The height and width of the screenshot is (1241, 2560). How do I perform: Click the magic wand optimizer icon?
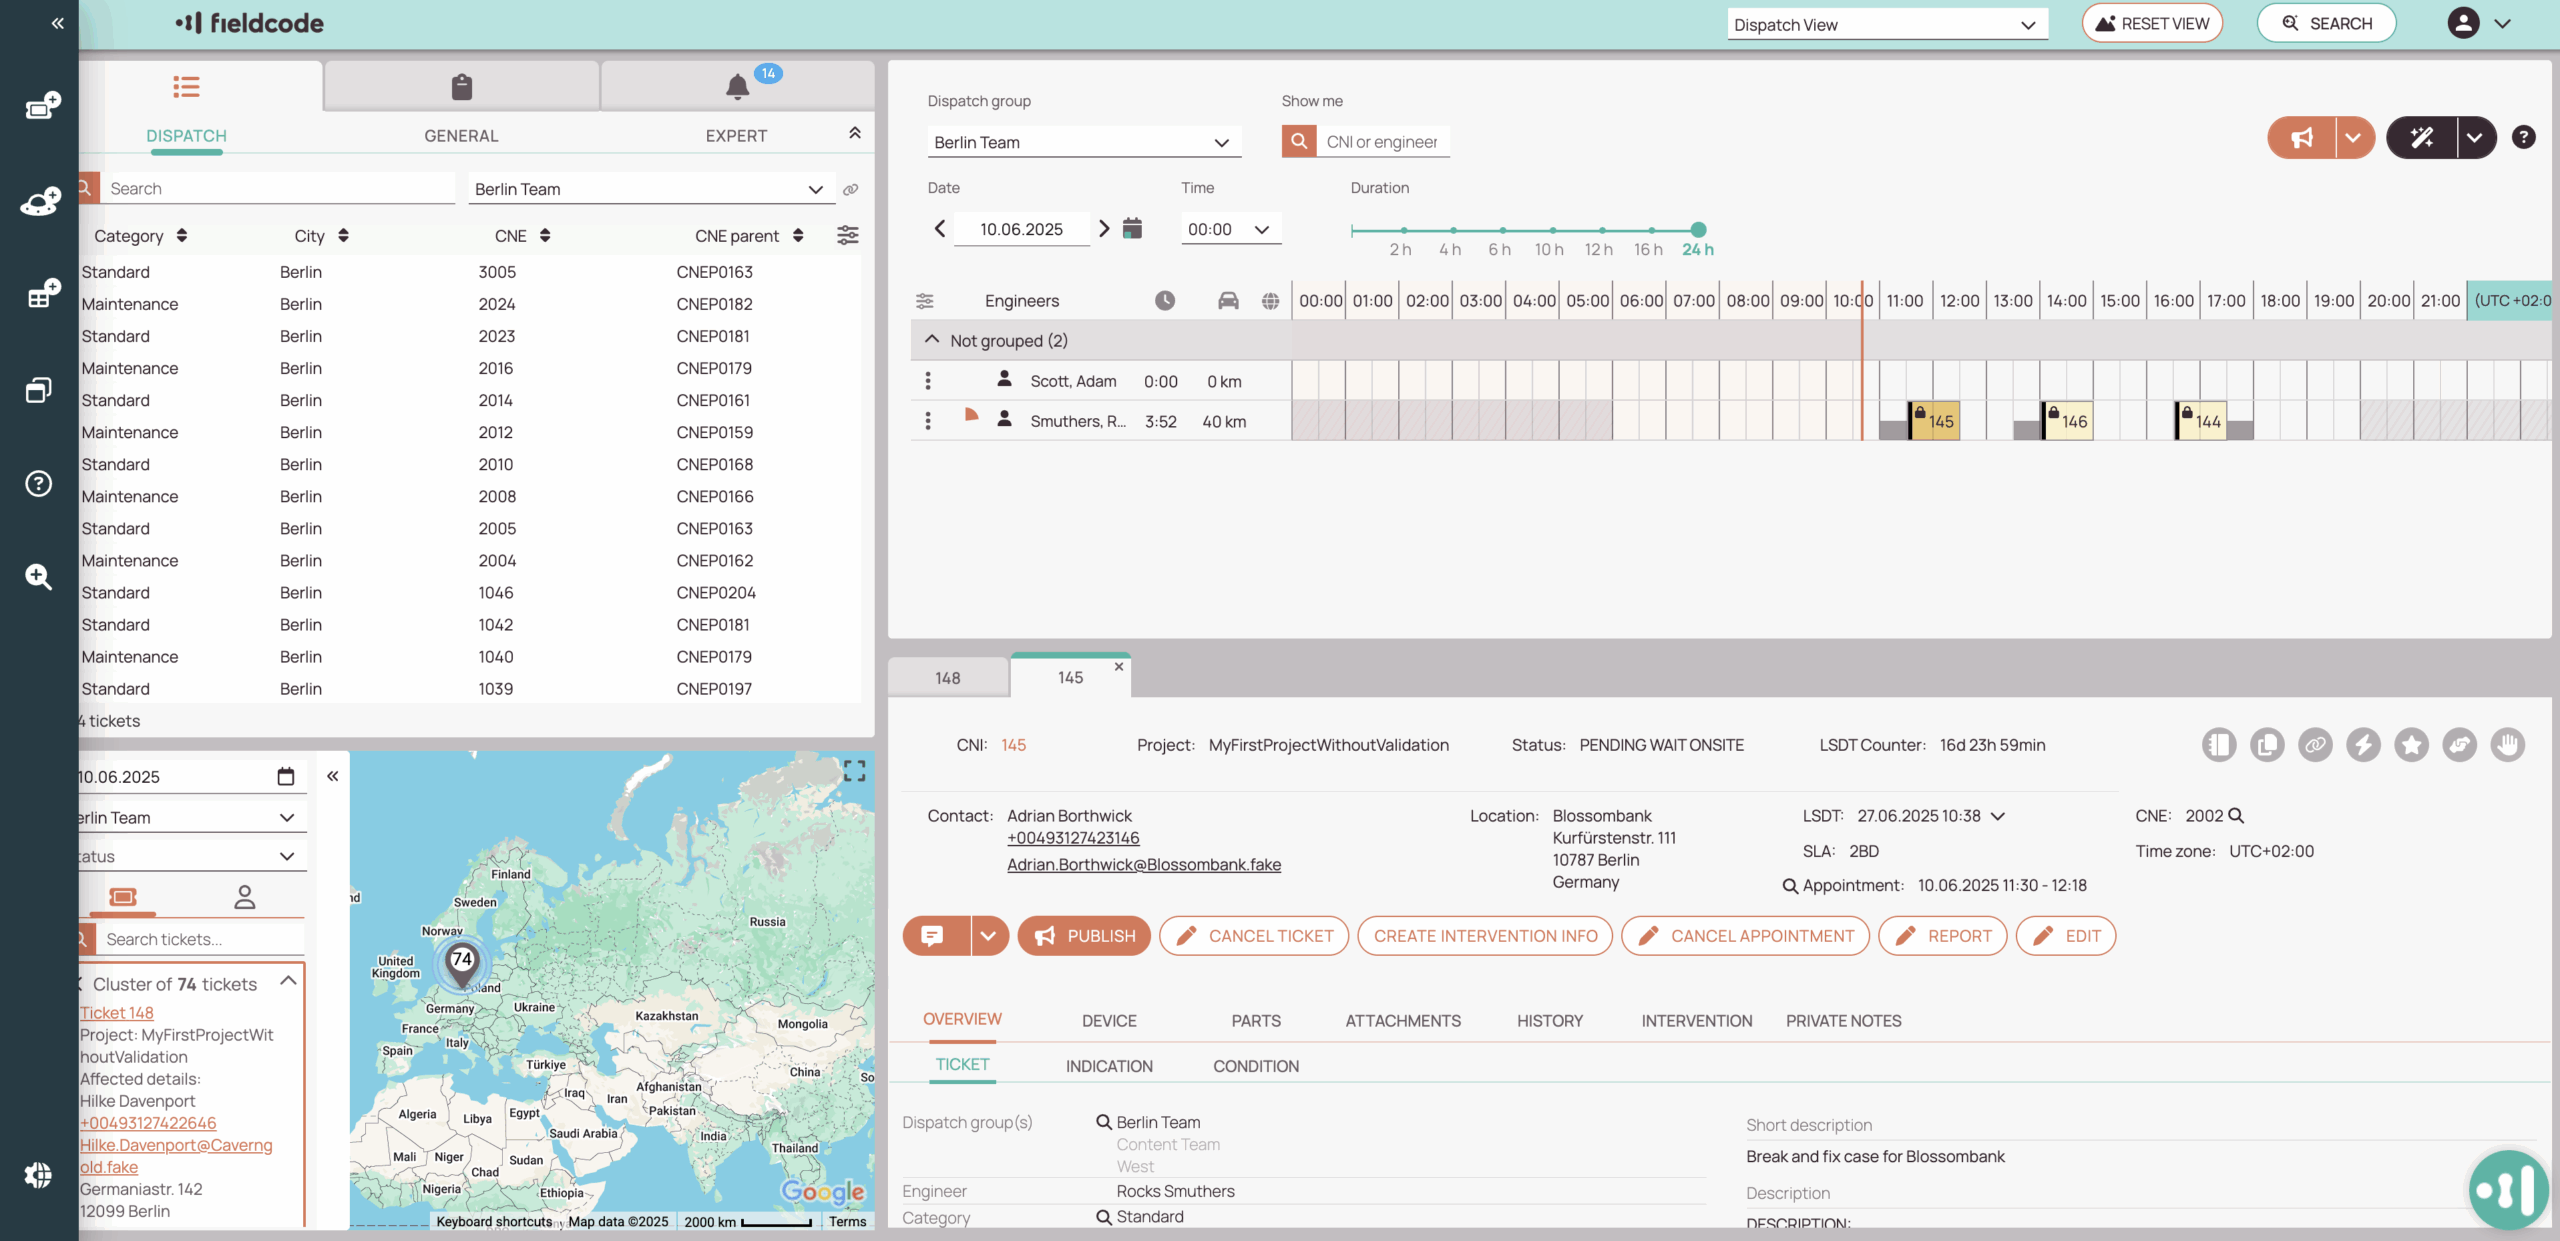click(2421, 138)
